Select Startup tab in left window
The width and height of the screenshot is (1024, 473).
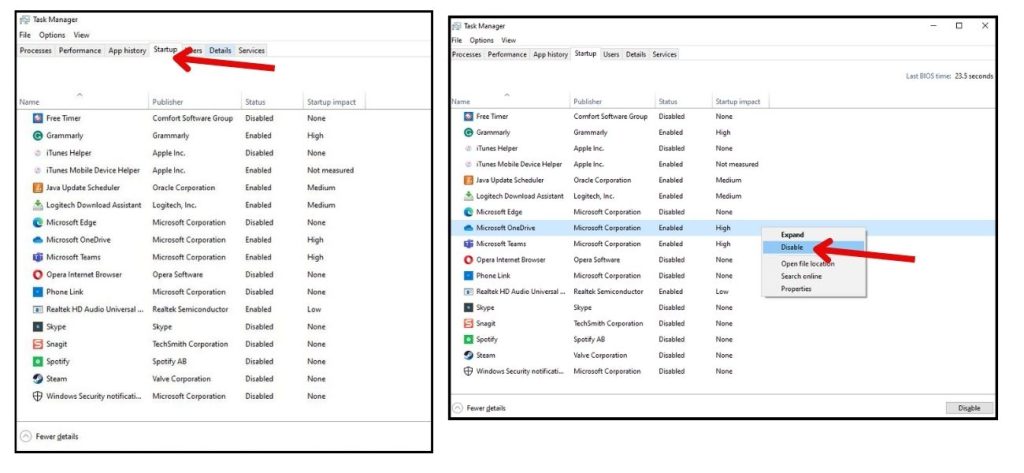coord(165,50)
